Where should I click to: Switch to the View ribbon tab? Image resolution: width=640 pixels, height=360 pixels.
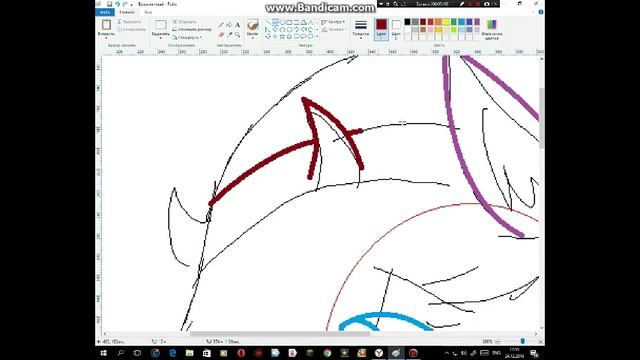(148, 12)
